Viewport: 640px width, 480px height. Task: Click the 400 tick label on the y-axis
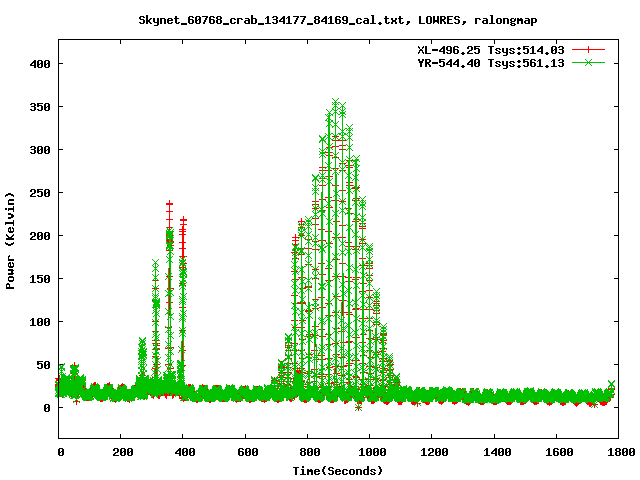pyautogui.click(x=40, y=64)
